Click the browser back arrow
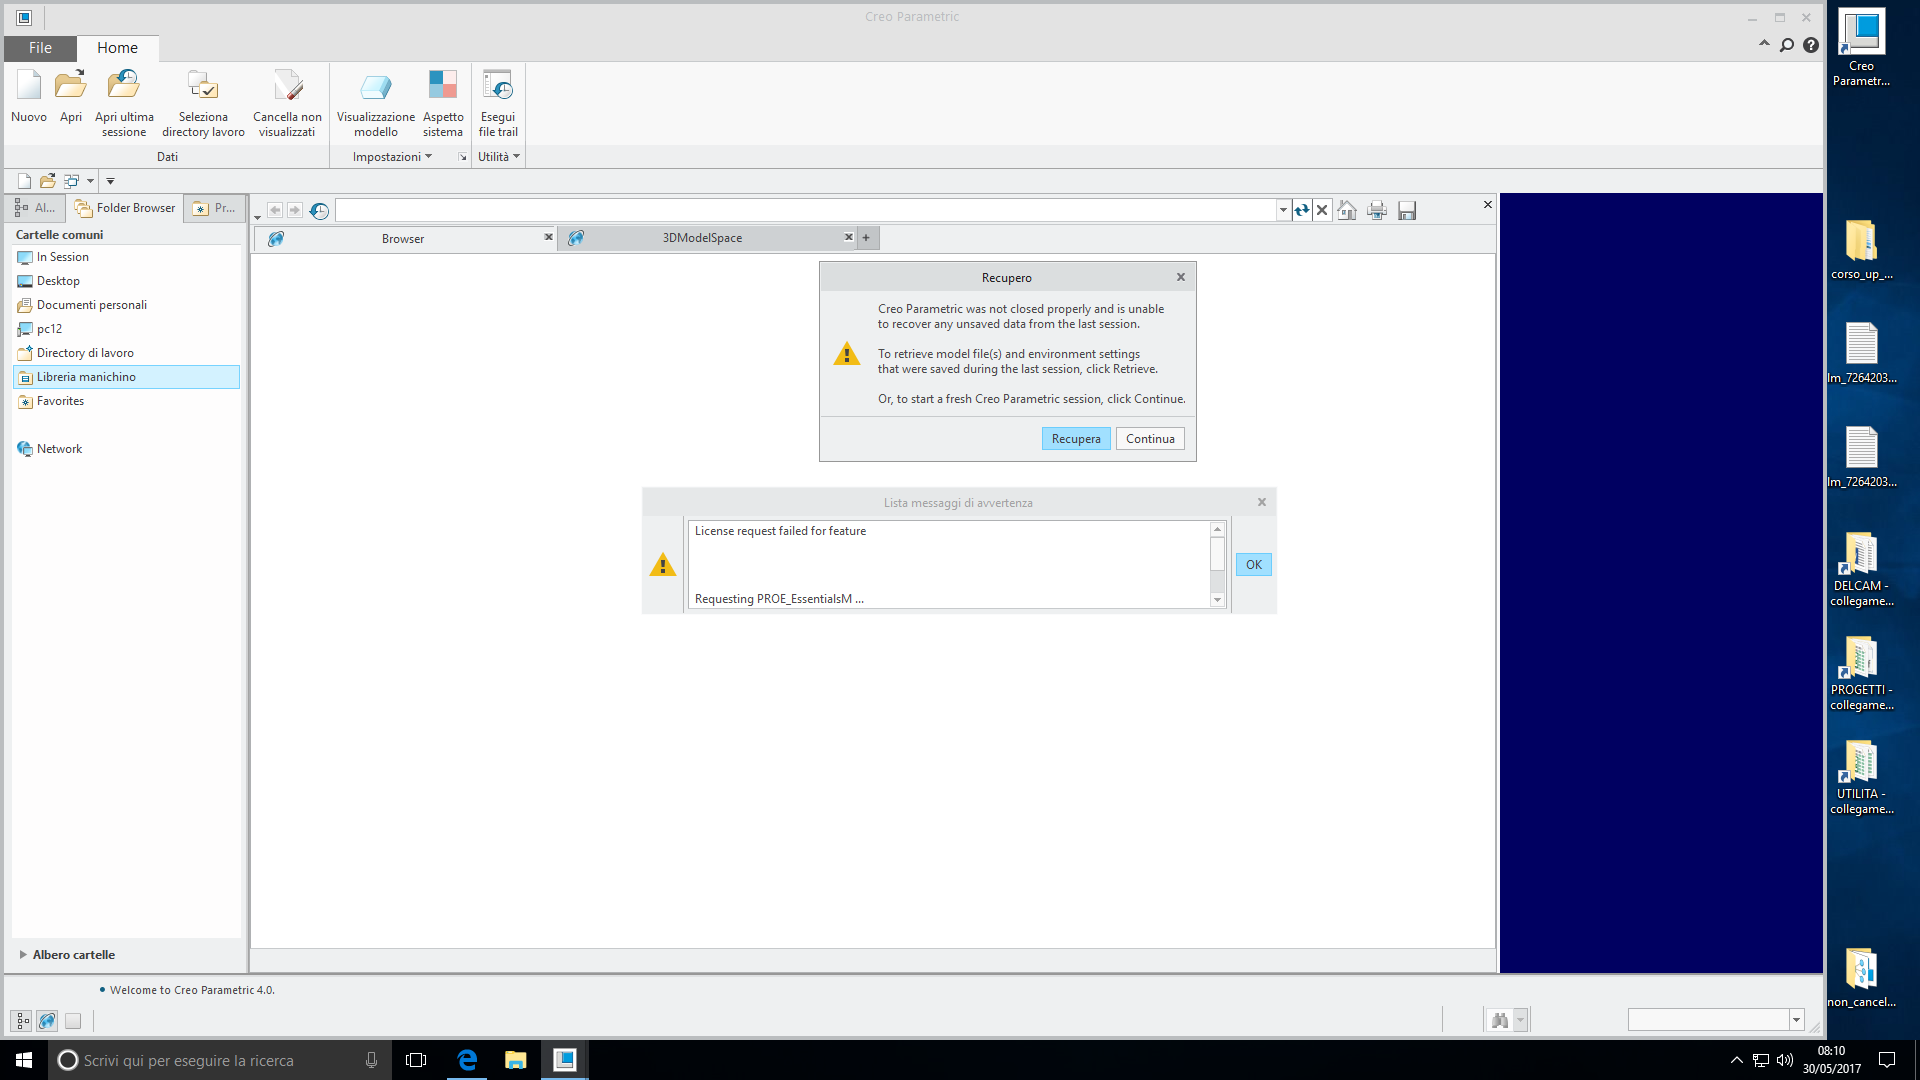Viewport: 1920px width, 1080px height. click(x=275, y=210)
